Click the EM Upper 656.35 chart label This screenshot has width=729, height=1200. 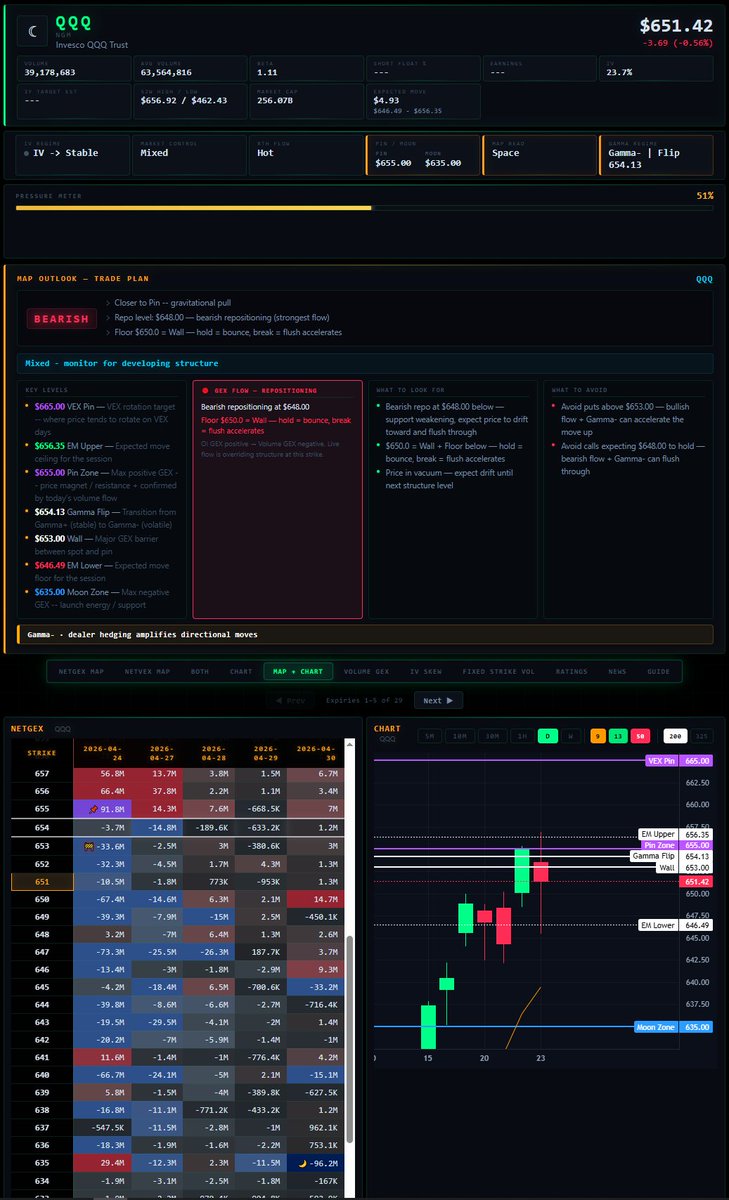click(x=676, y=834)
